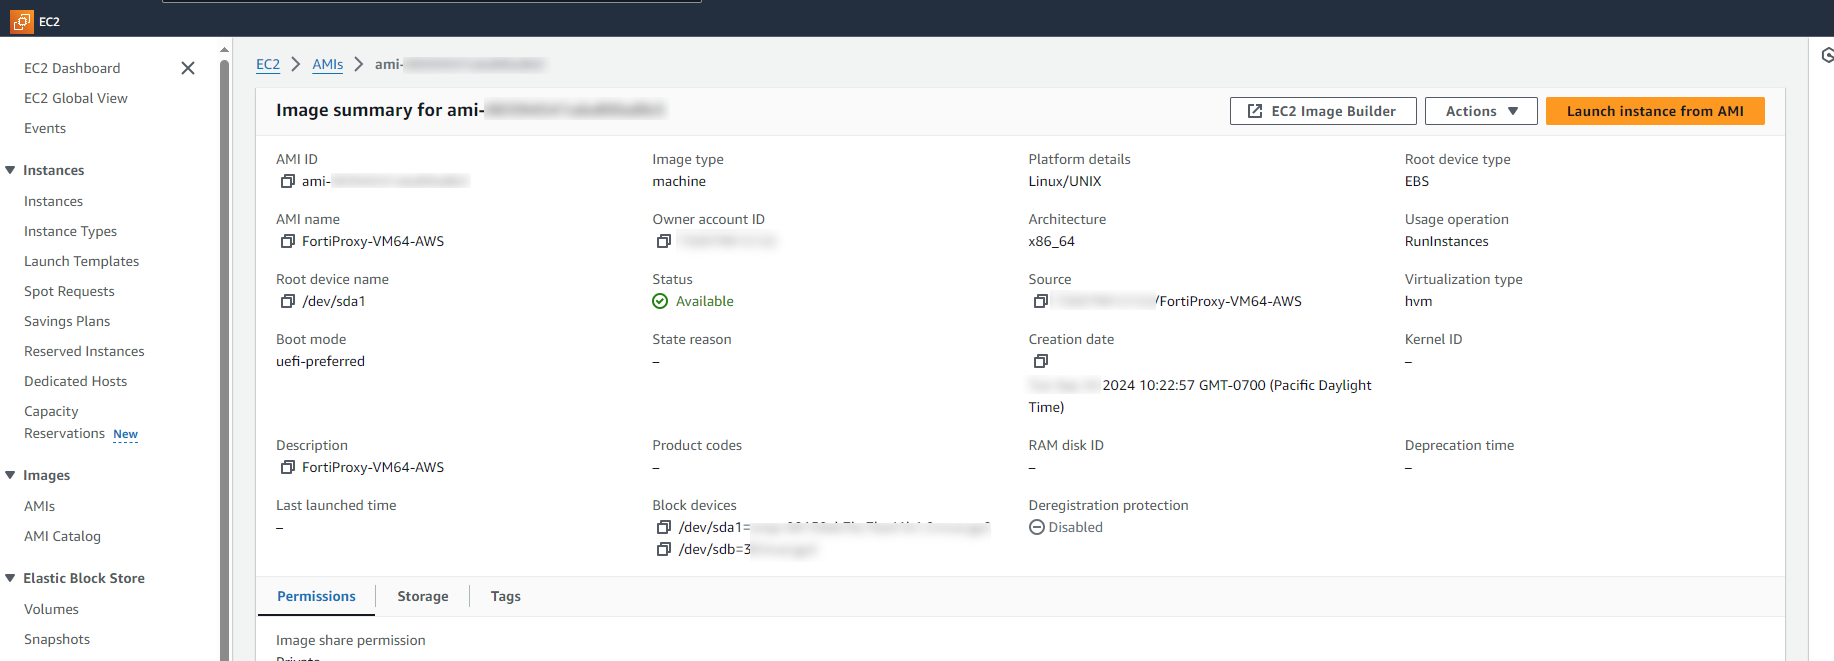
Task: Collapse the Images sidebar section
Action: pos(11,475)
